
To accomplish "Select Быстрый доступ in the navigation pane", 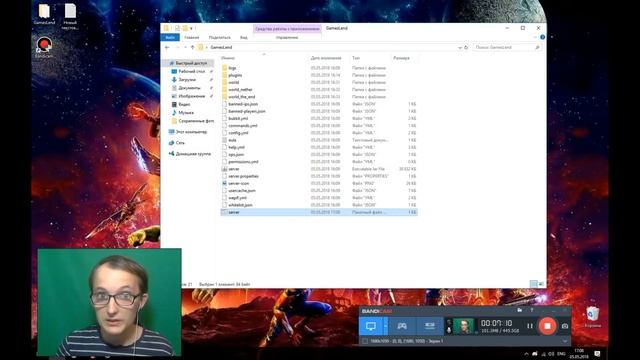I will point(191,63).
